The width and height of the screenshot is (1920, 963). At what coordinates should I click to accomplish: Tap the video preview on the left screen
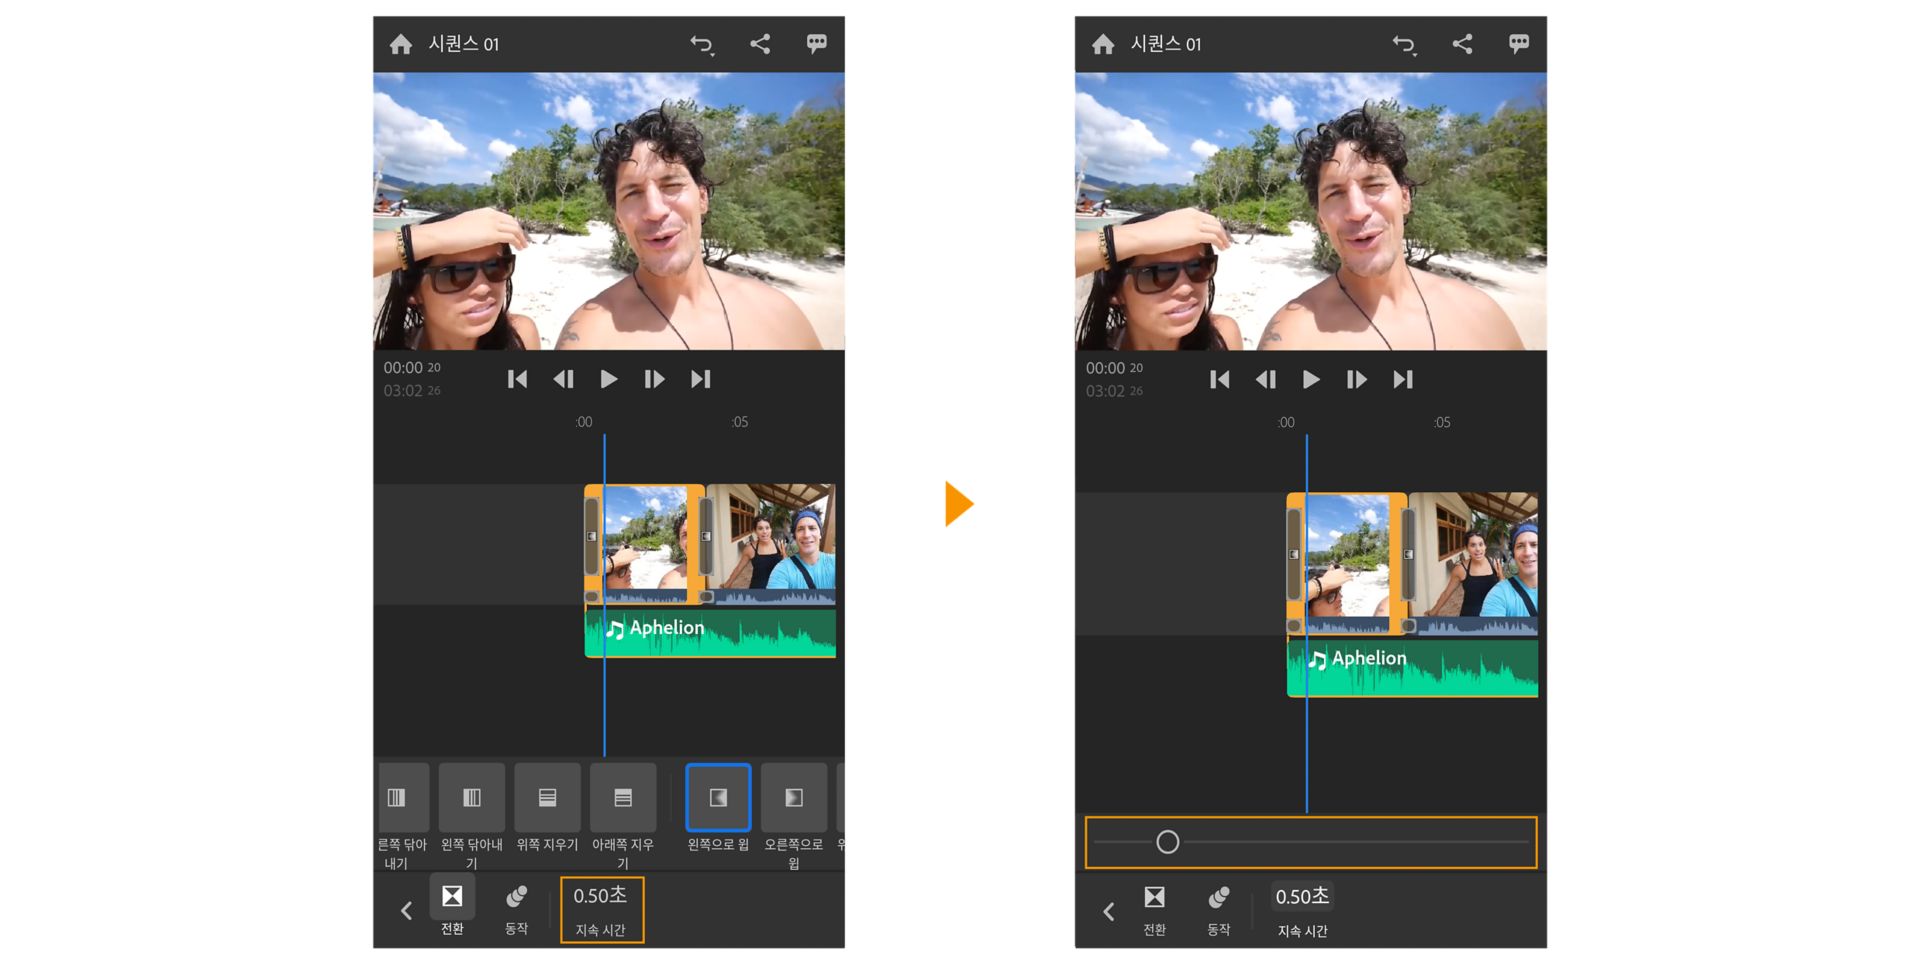click(x=609, y=211)
